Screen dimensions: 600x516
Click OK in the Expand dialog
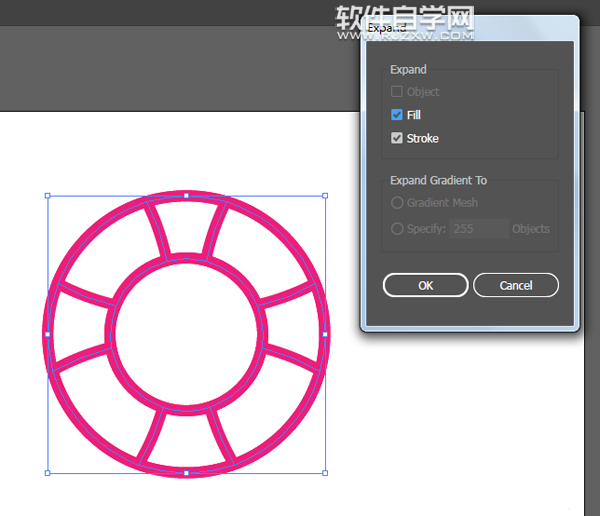click(x=425, y=285)
